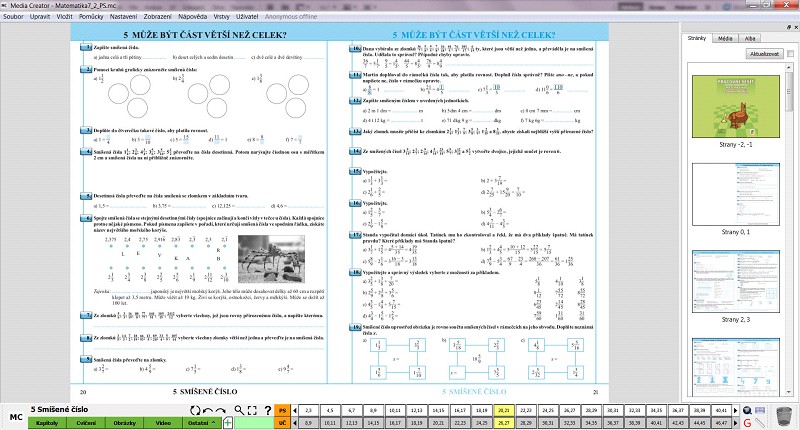The image size is (800, 430).
Task: Go to UČ pages 28,29
Action: (x=526, y=423)
